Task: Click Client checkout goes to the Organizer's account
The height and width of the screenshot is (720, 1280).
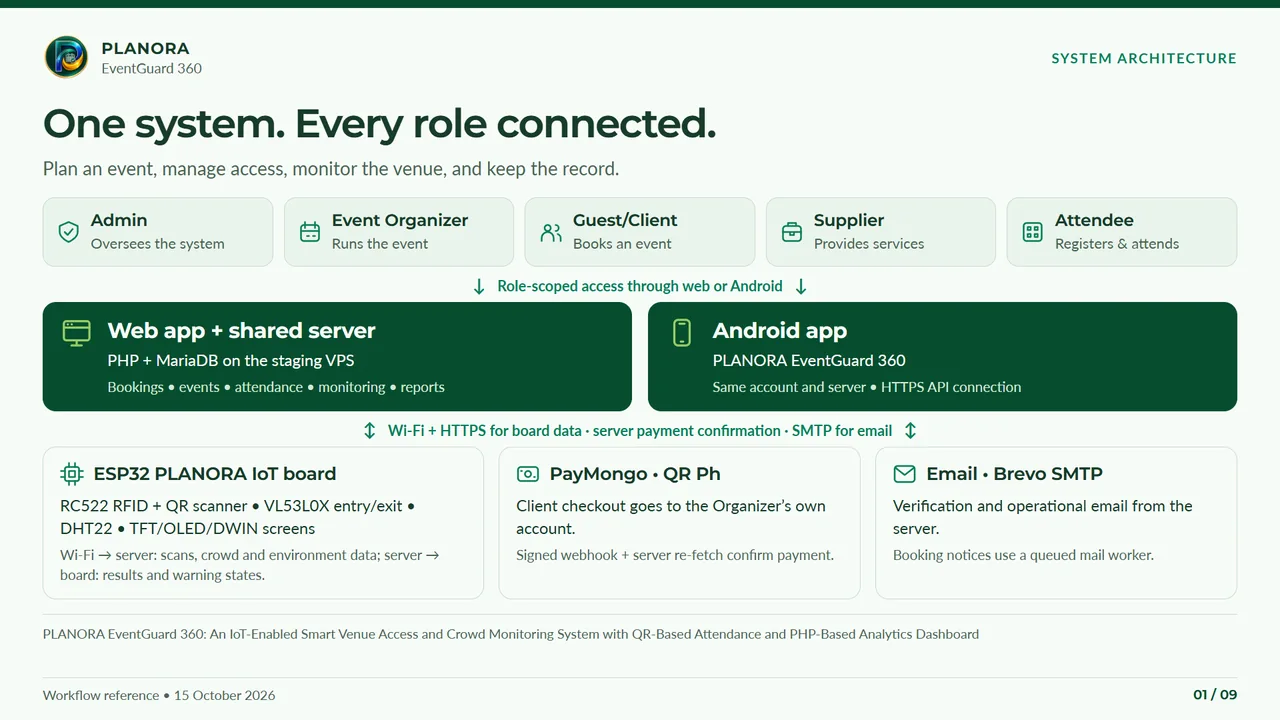Action: pos(671,517)
